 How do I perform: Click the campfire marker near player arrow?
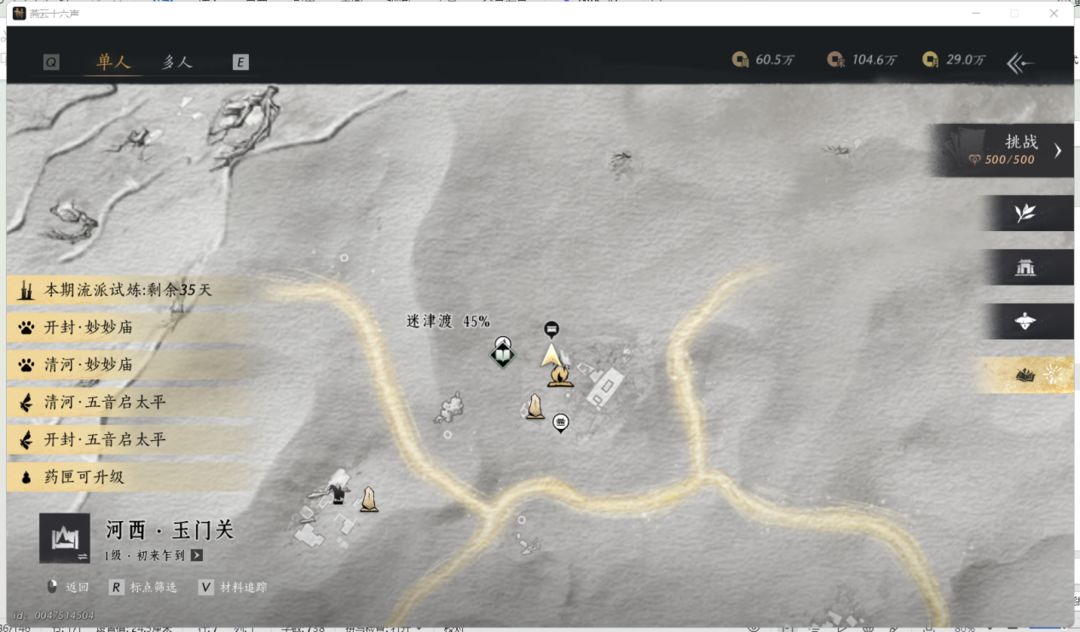point(559,376)
